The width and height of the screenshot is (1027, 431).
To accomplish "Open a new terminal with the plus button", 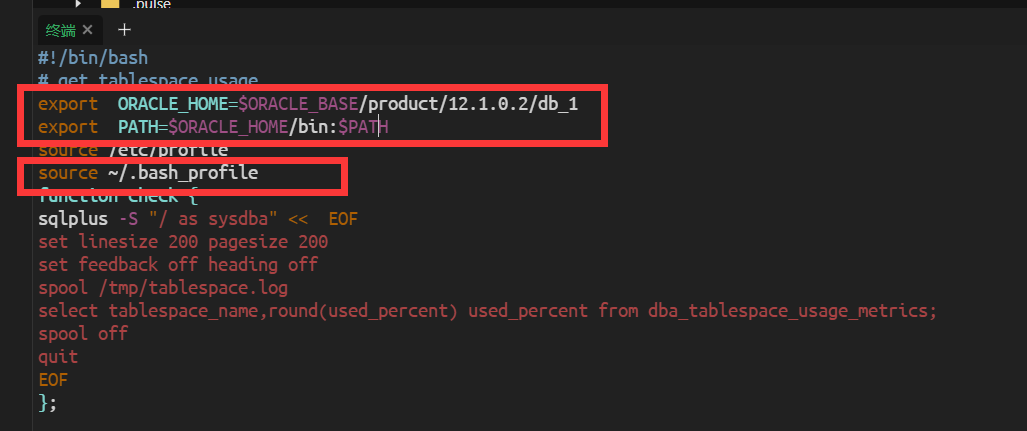I will point(124,29).
